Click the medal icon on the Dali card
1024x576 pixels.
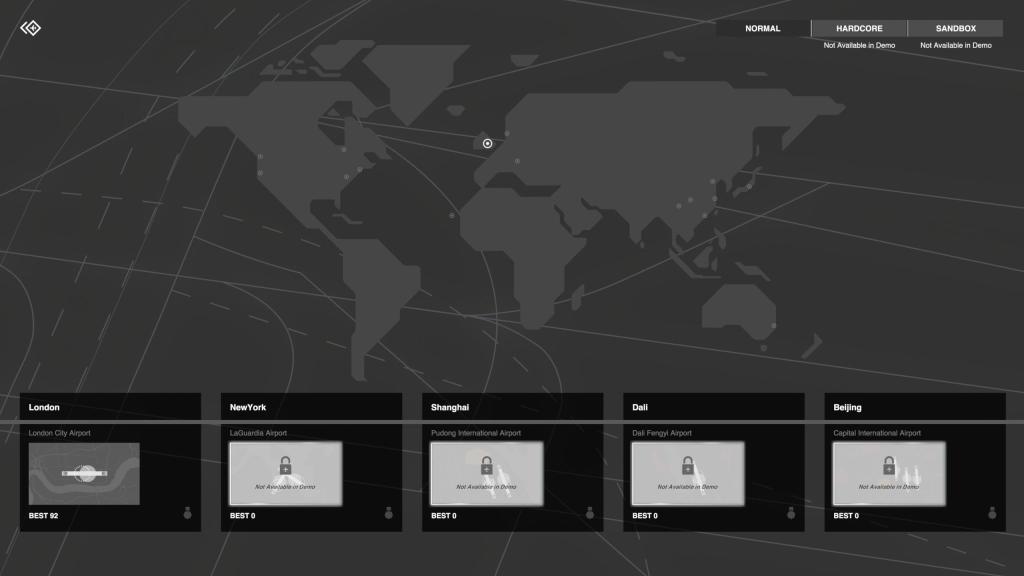(791, 514)
